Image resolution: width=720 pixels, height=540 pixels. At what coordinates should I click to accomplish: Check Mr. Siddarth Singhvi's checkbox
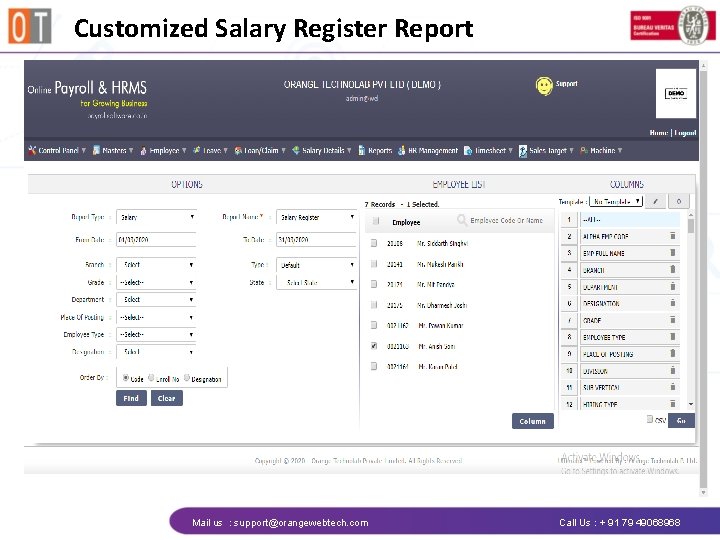(x=374, y=243)
